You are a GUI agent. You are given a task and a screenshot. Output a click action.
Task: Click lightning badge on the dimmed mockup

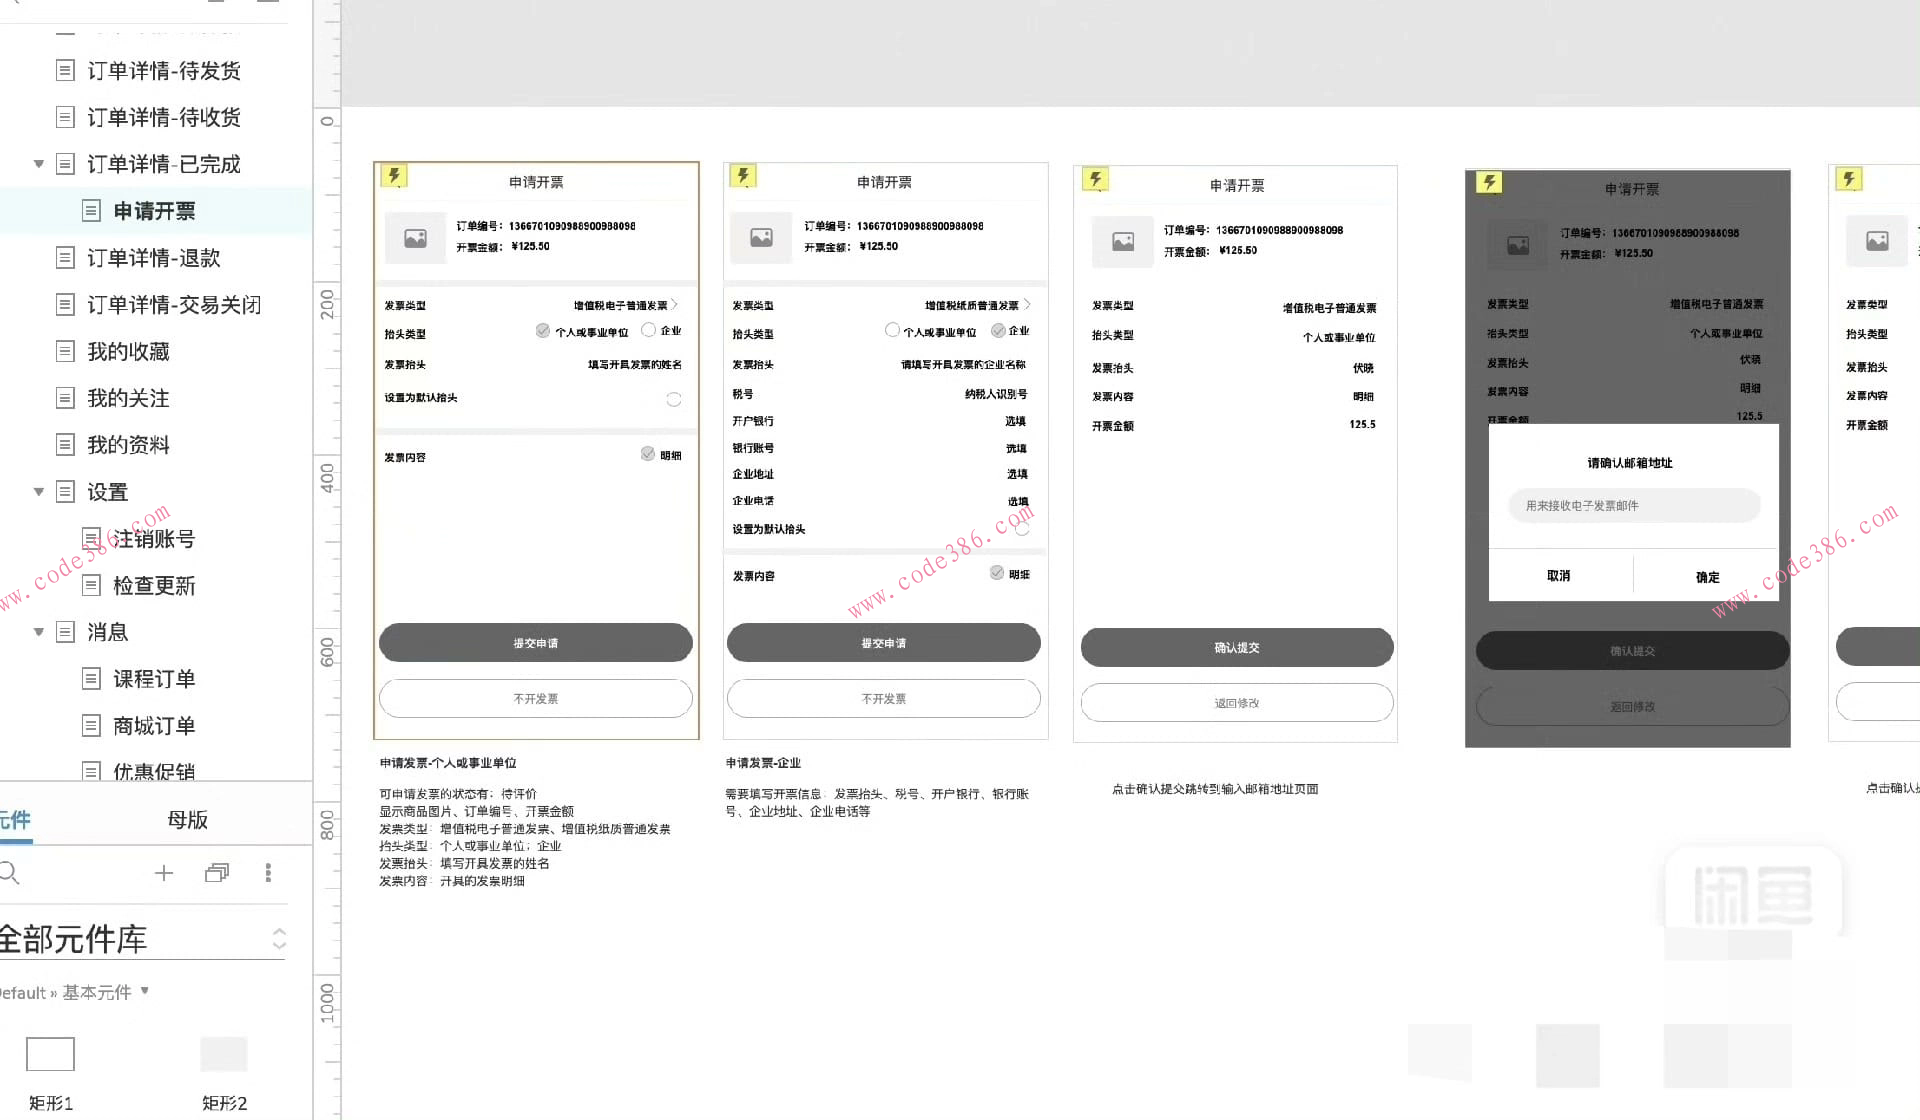coord(1489,182)
